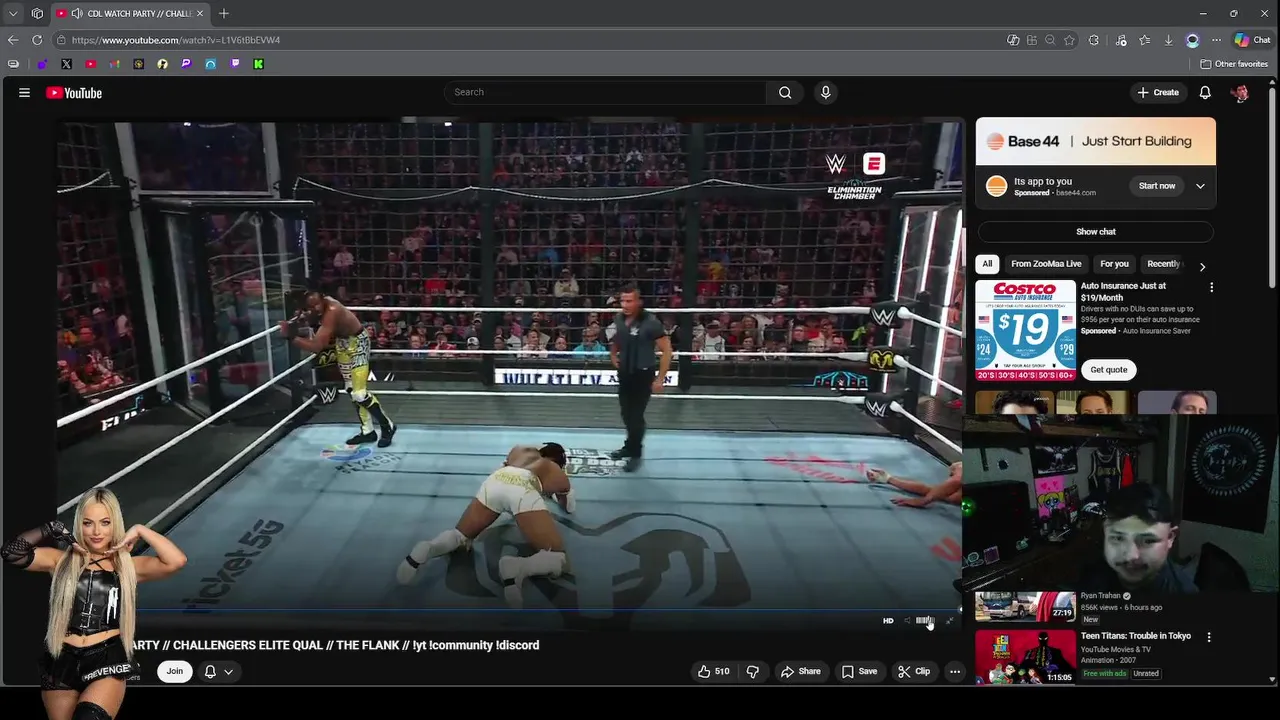Start voice search with the microphone
The image size is (1280, 720).
point(825,92)
